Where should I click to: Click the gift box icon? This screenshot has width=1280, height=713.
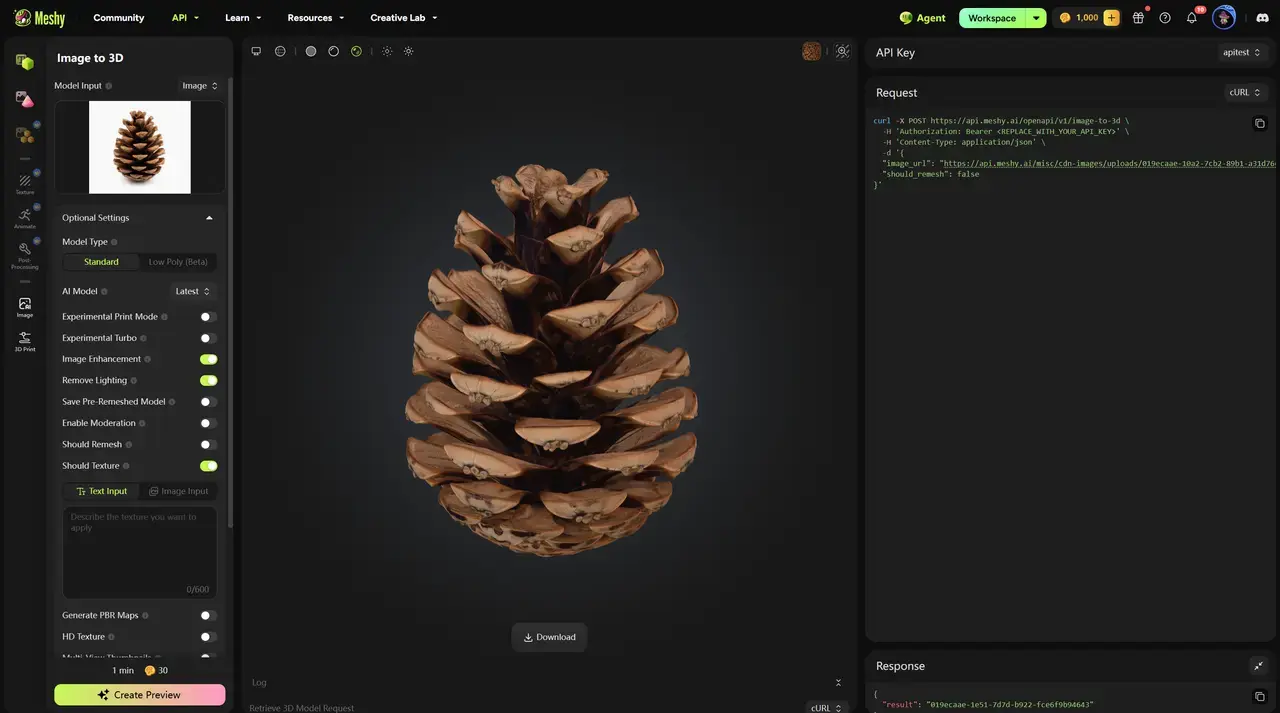1138,17
